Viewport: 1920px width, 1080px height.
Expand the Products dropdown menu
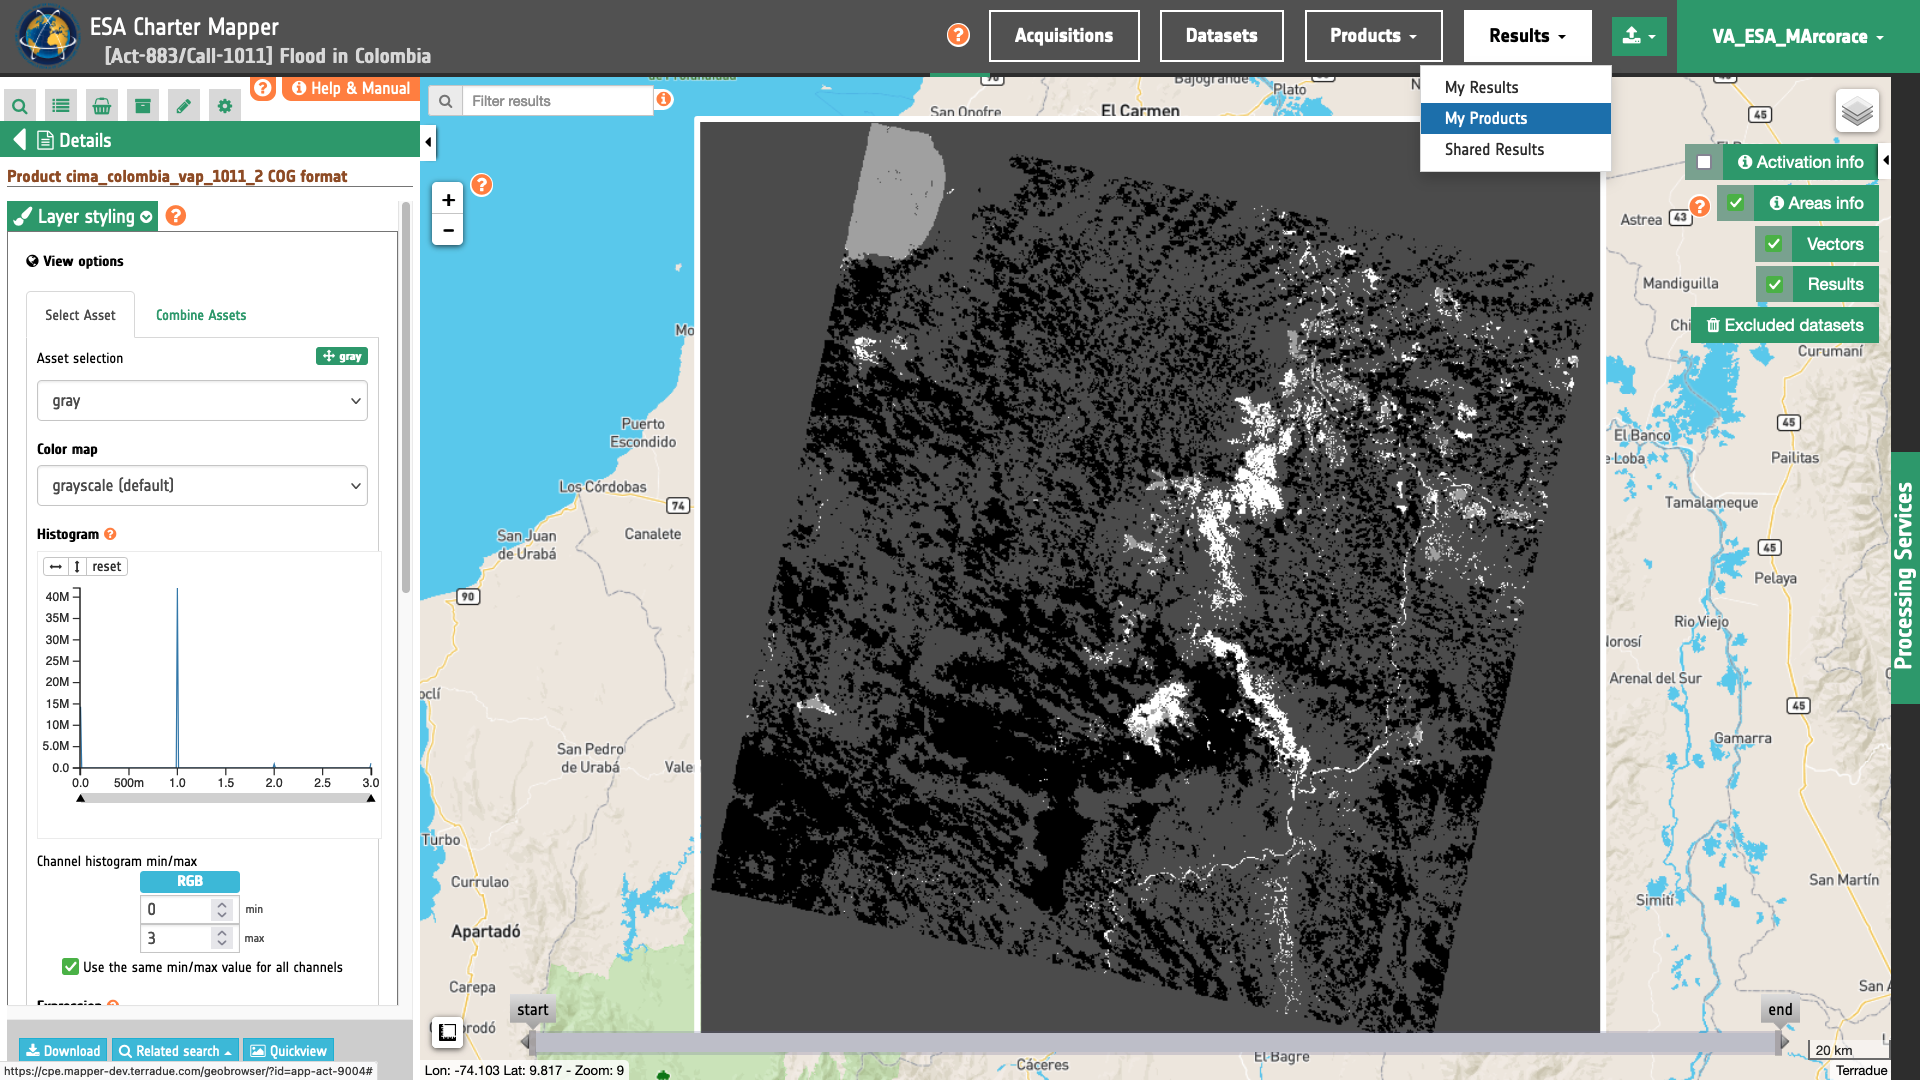coord(1373,36)
